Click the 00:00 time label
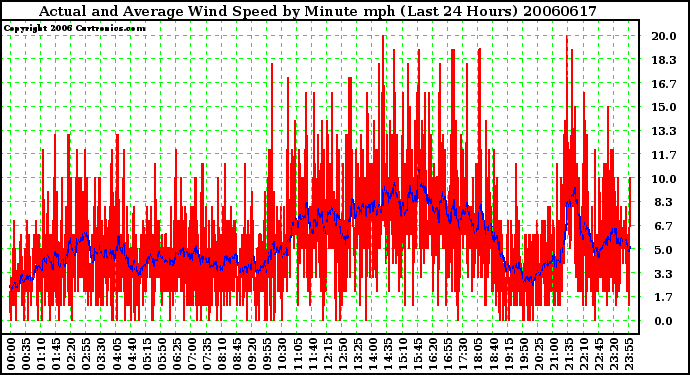 pyautogui.click(x=11, y=354)
